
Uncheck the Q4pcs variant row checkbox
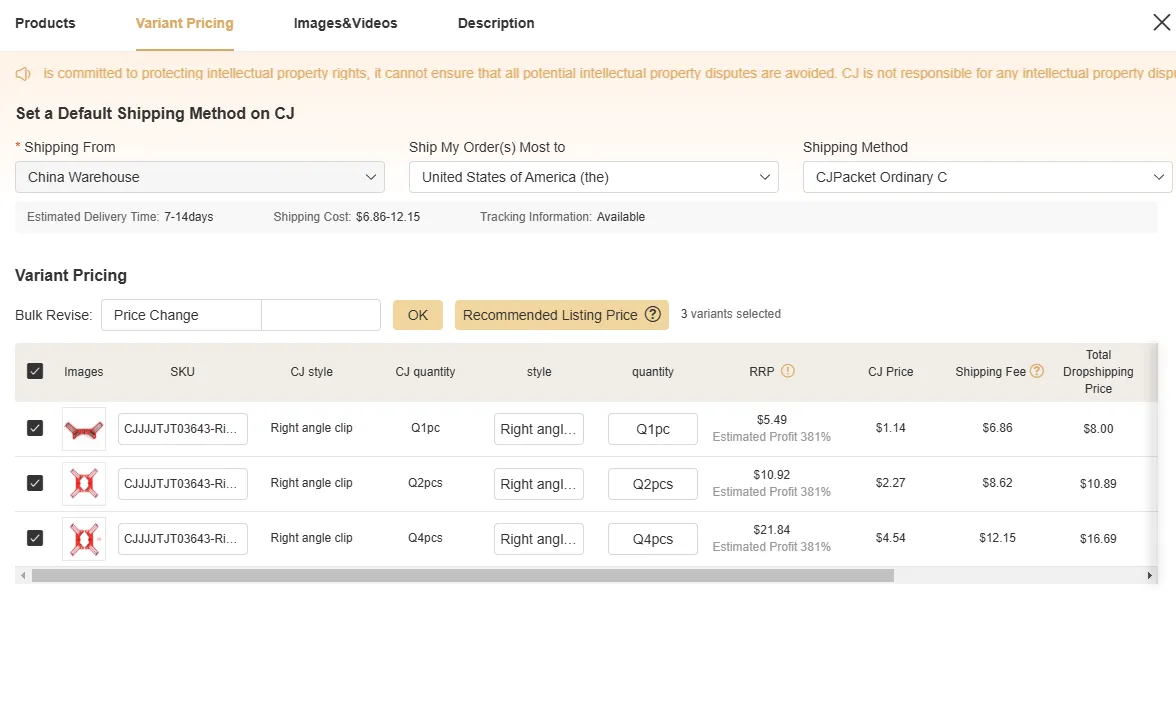35,538
